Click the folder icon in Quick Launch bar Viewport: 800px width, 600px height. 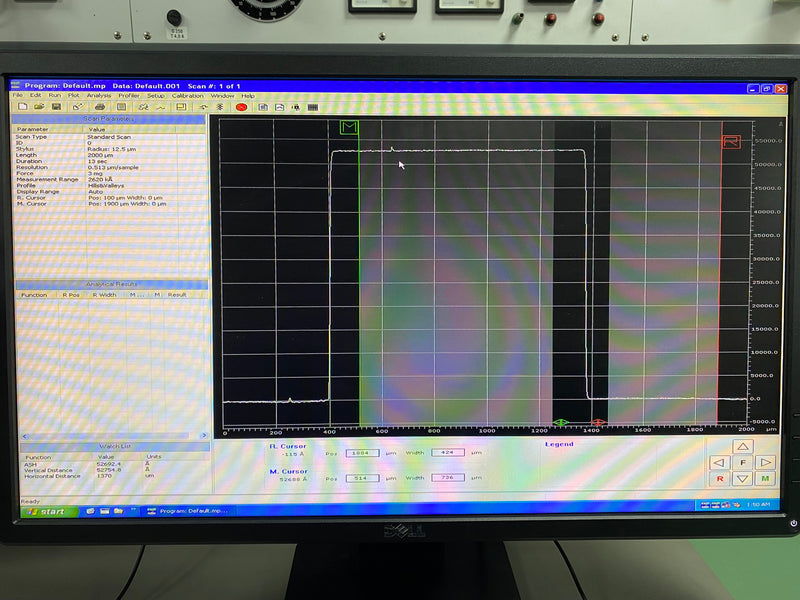[119, 511]
